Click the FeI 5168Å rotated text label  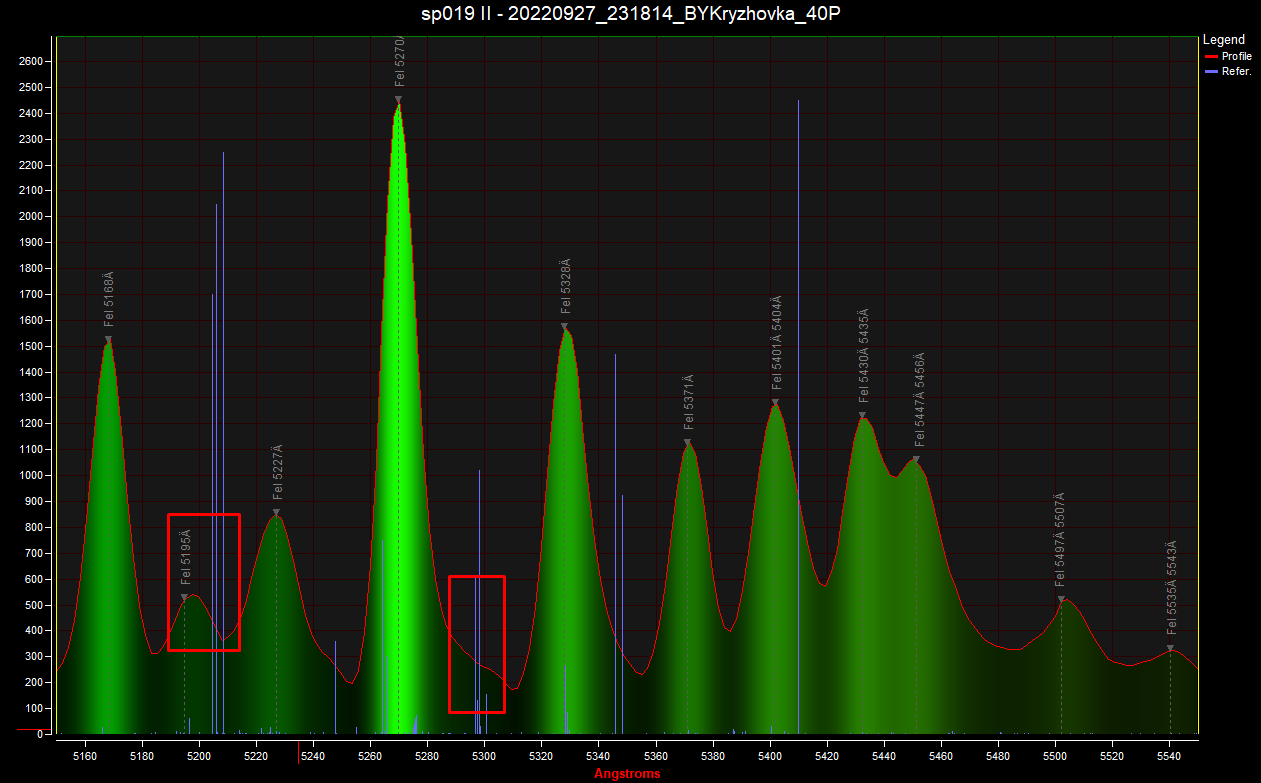(x=109, y=300)
